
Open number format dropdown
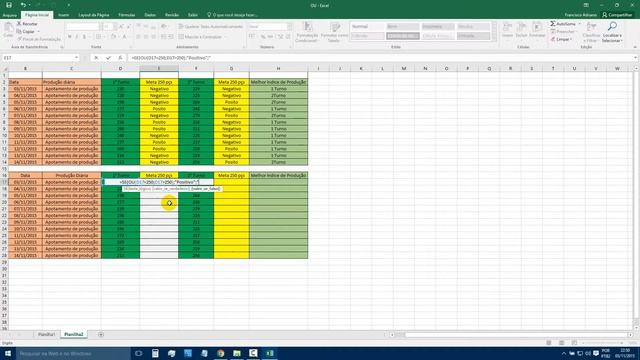click(x=289, y=27)
